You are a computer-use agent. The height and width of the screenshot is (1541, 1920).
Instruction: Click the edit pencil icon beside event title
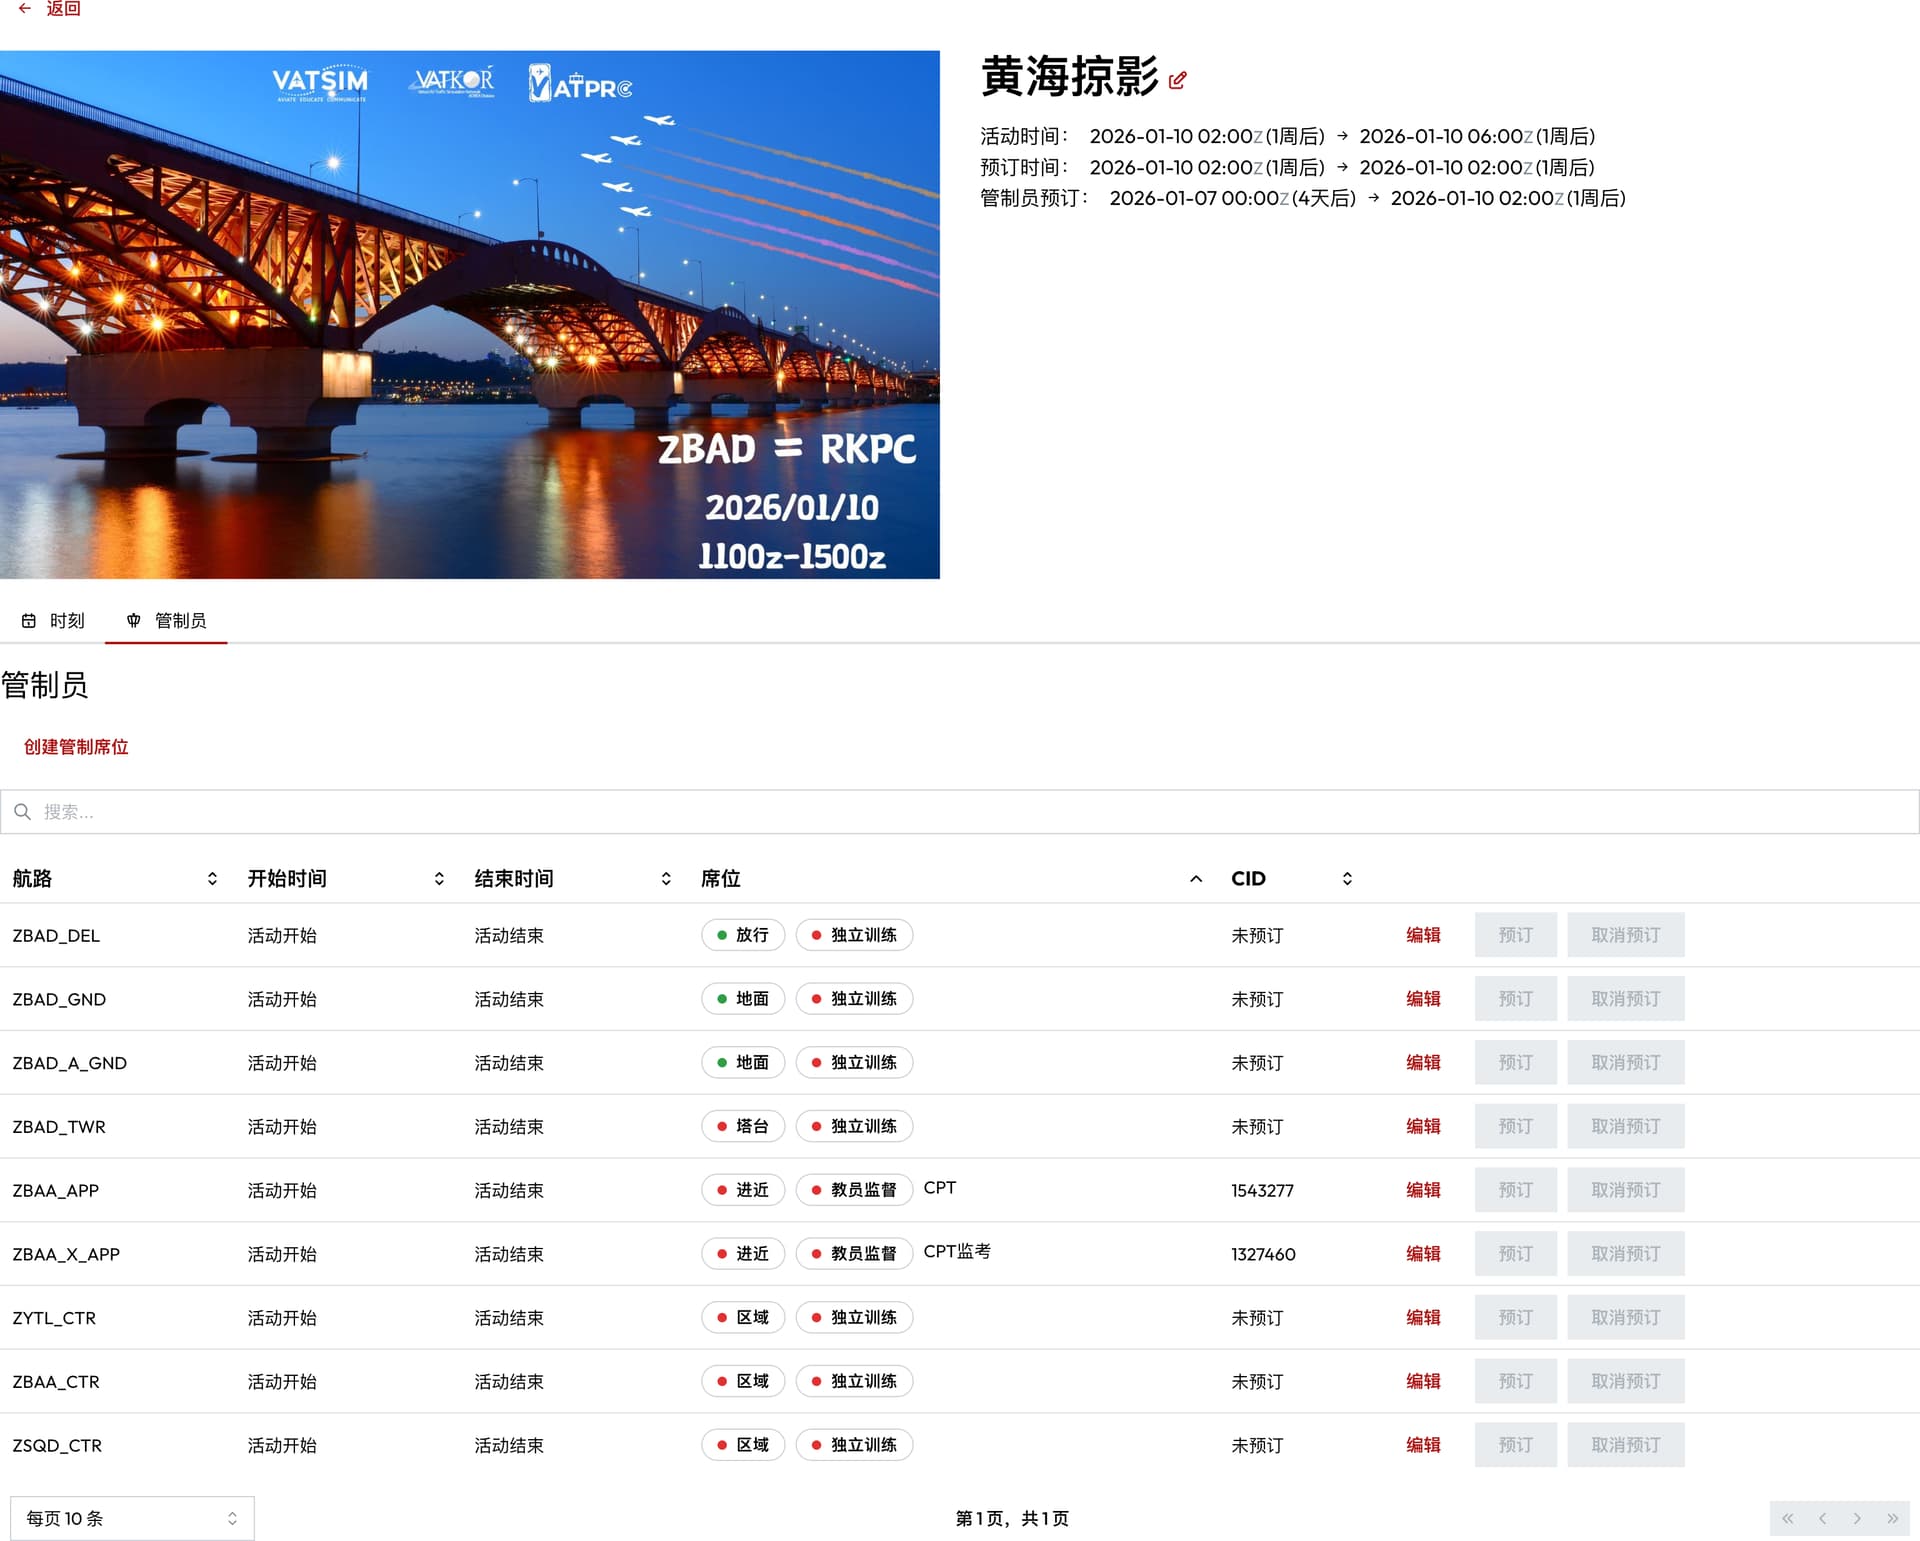(x=1177, y=81)
